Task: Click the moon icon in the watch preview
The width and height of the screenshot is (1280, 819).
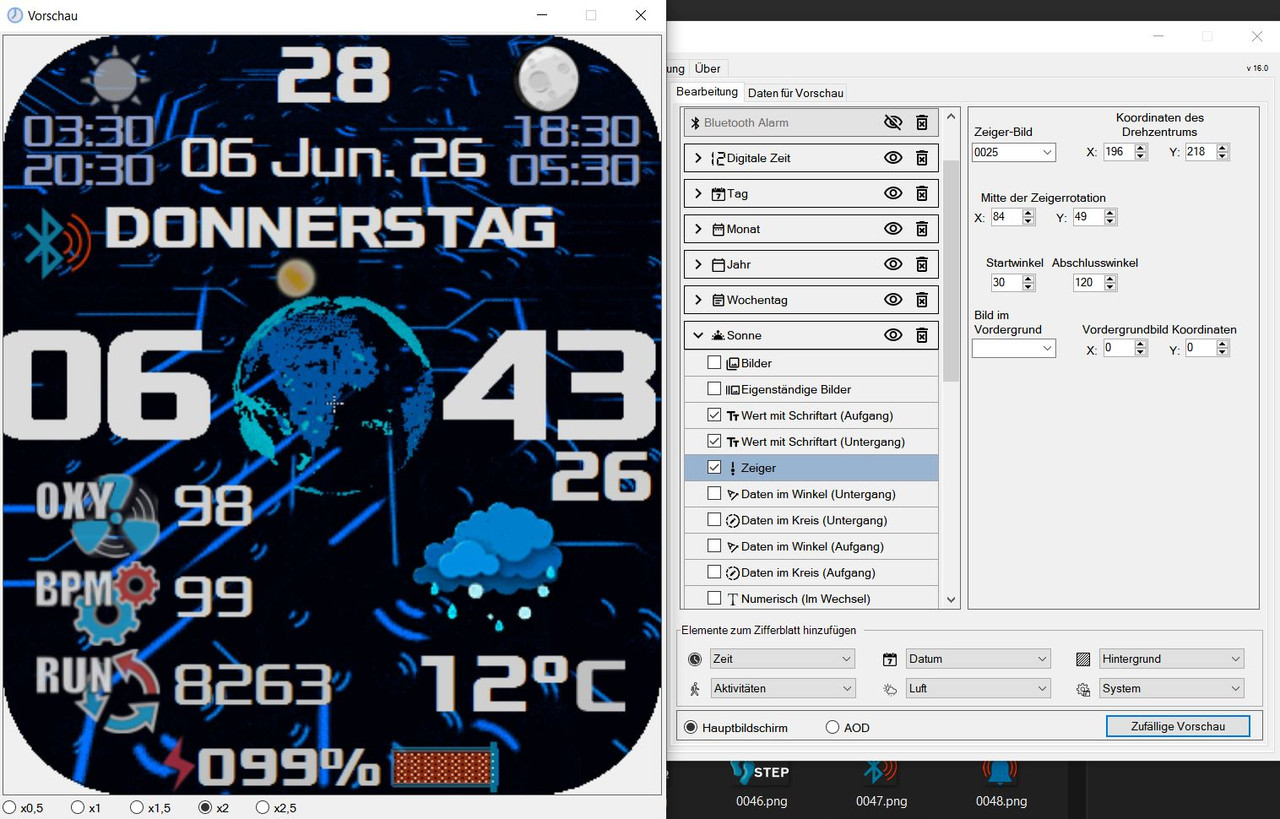Action: coord(547,79)
